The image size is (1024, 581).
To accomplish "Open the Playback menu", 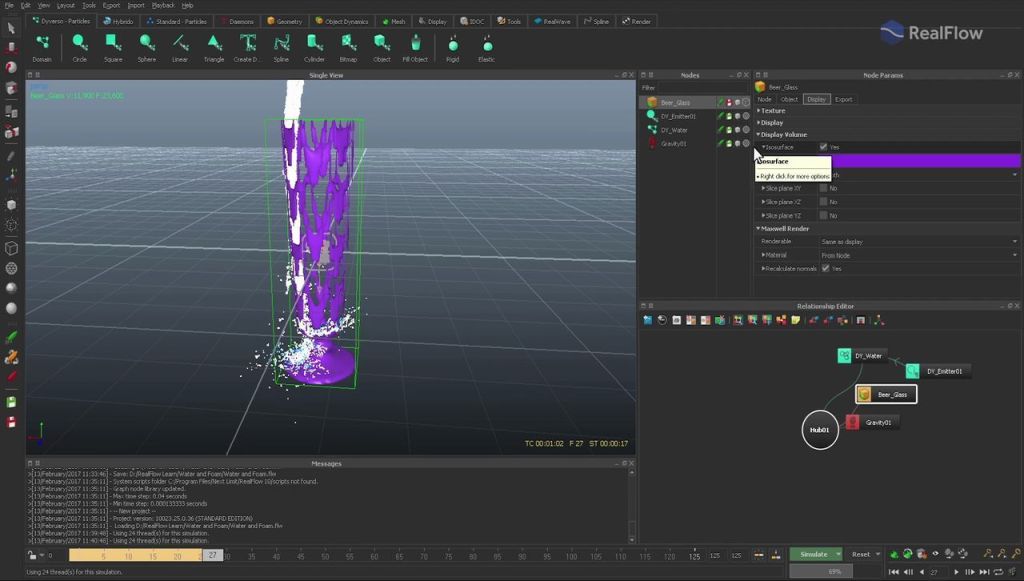I will (162, 5).
